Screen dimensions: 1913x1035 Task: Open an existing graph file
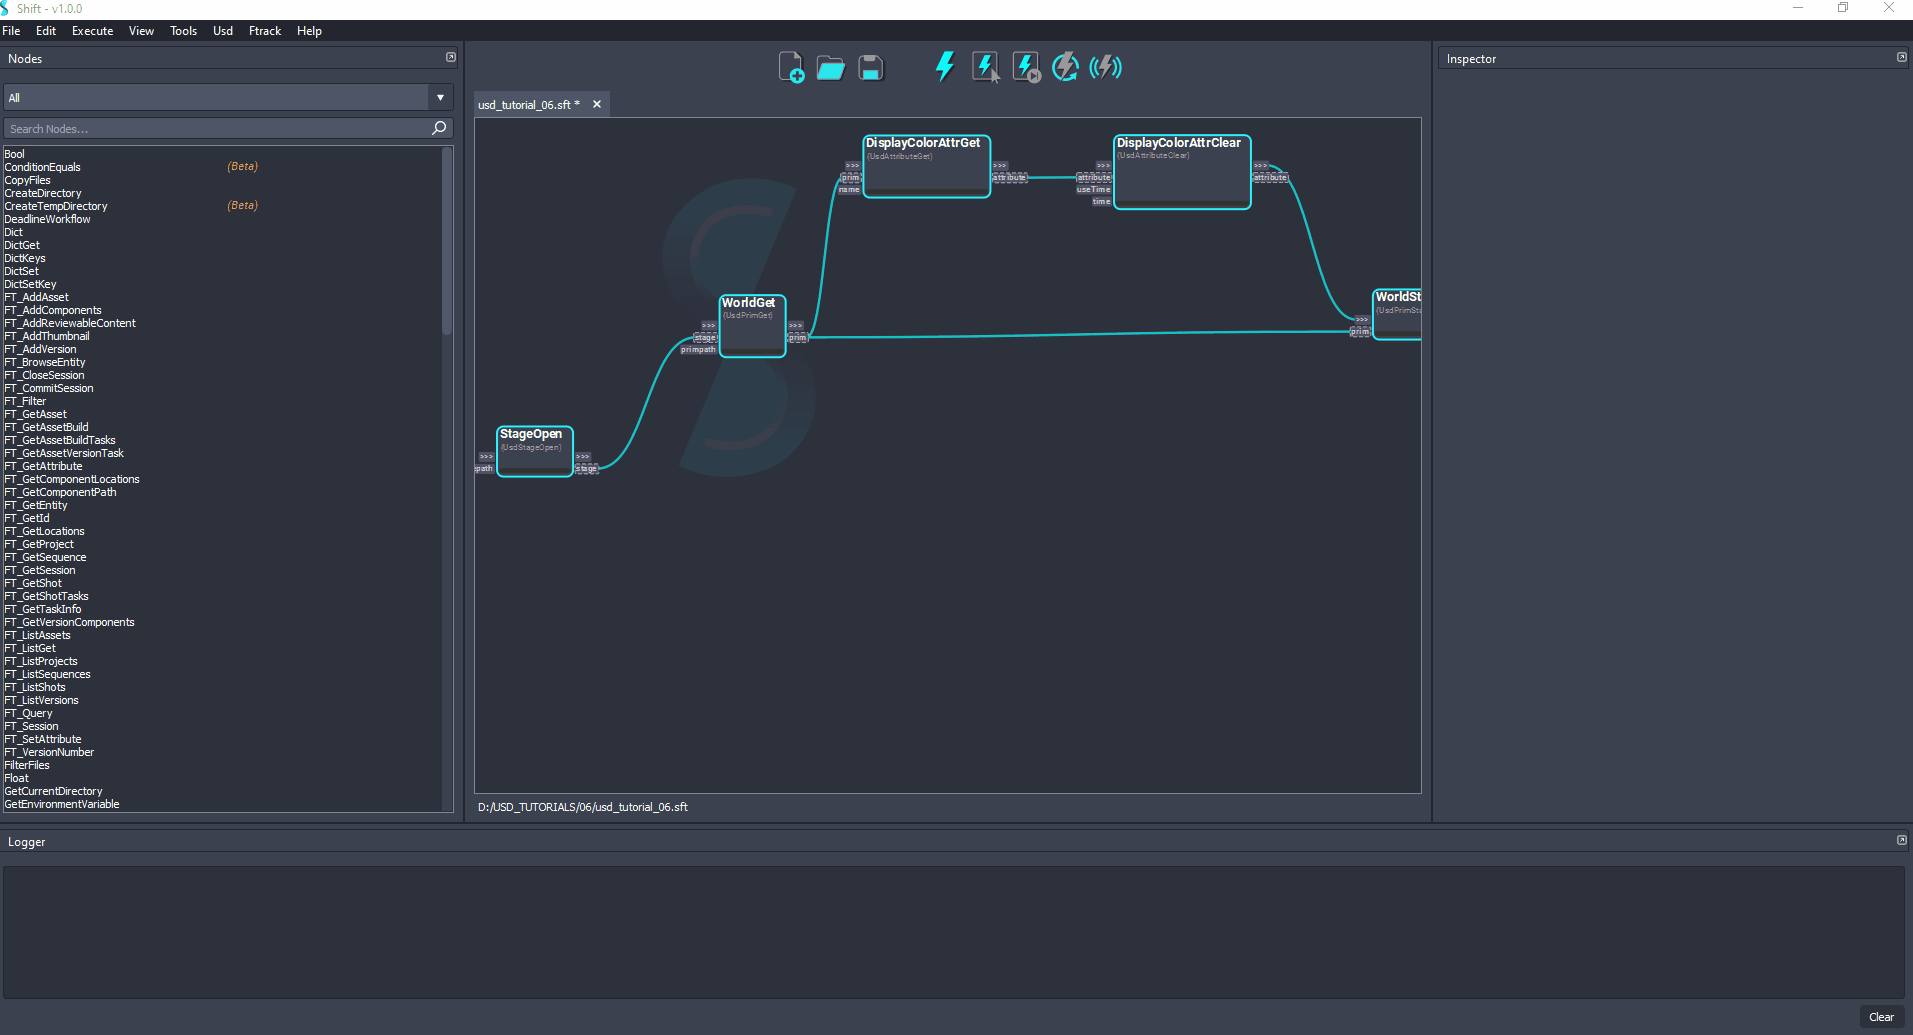click(x=830, y=66)
